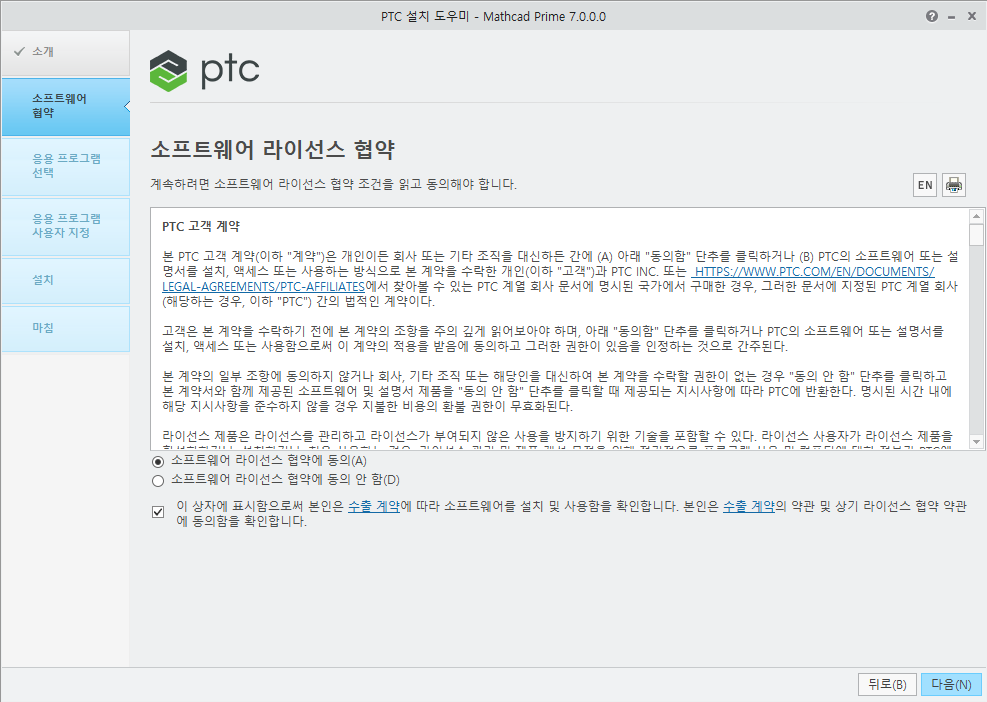The height and width of the screenshot is (702, 987).
Task: Click the license text scrollbar down arrow
Action: coord(976,441)
